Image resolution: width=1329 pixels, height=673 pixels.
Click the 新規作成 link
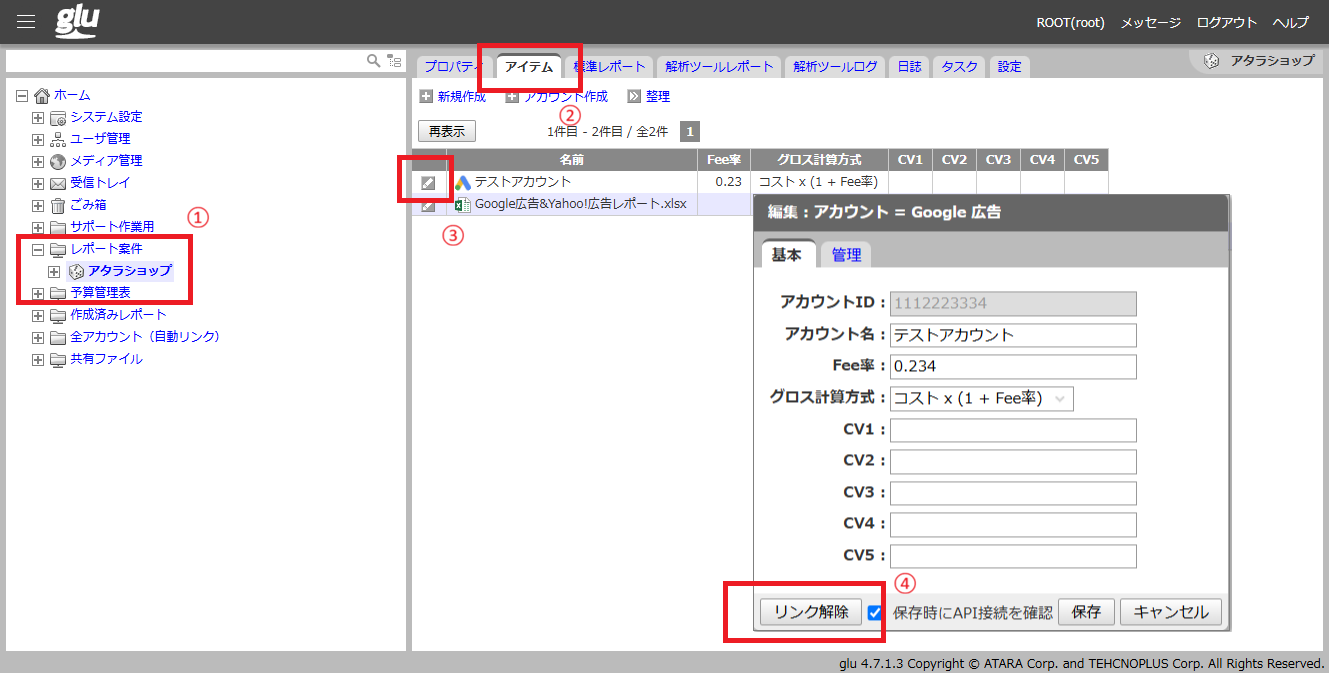point(462,97)
